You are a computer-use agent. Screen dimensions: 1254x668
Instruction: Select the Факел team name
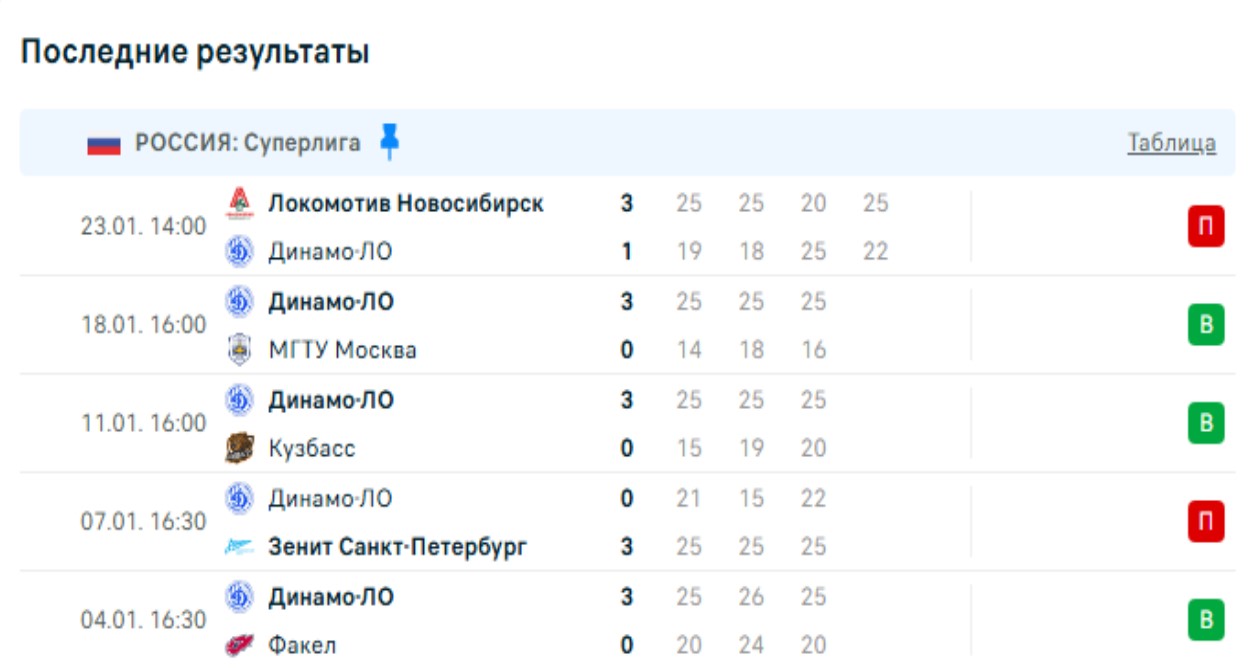click(302, 645)
